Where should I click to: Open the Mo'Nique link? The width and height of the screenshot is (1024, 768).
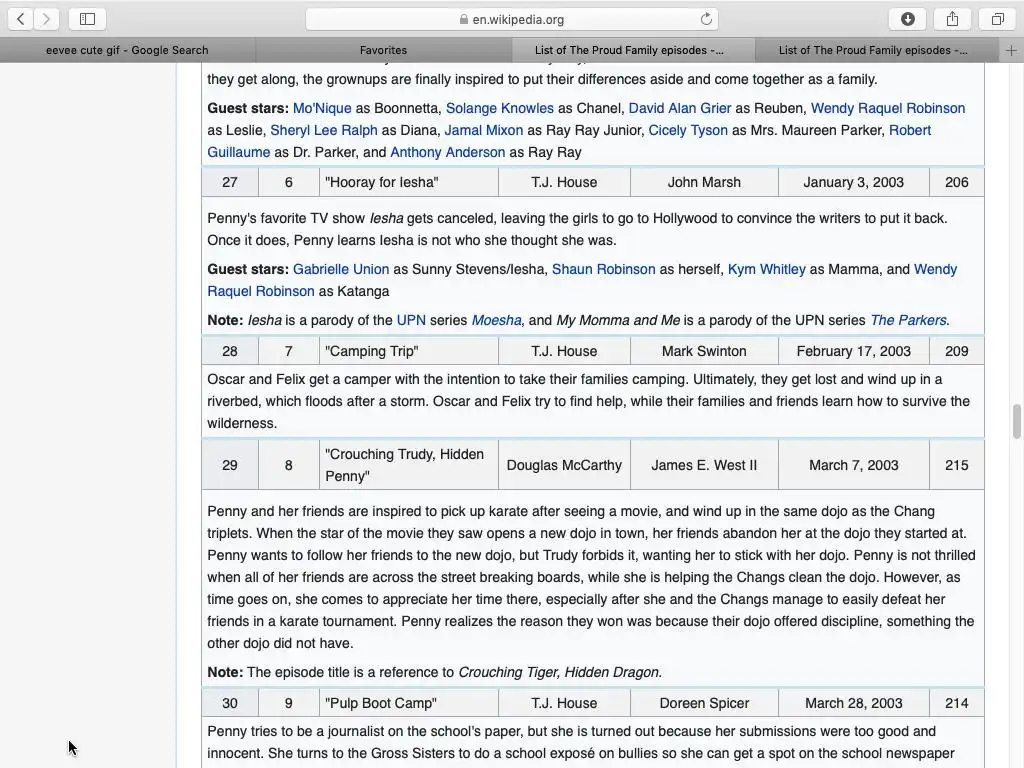point(322,108)
